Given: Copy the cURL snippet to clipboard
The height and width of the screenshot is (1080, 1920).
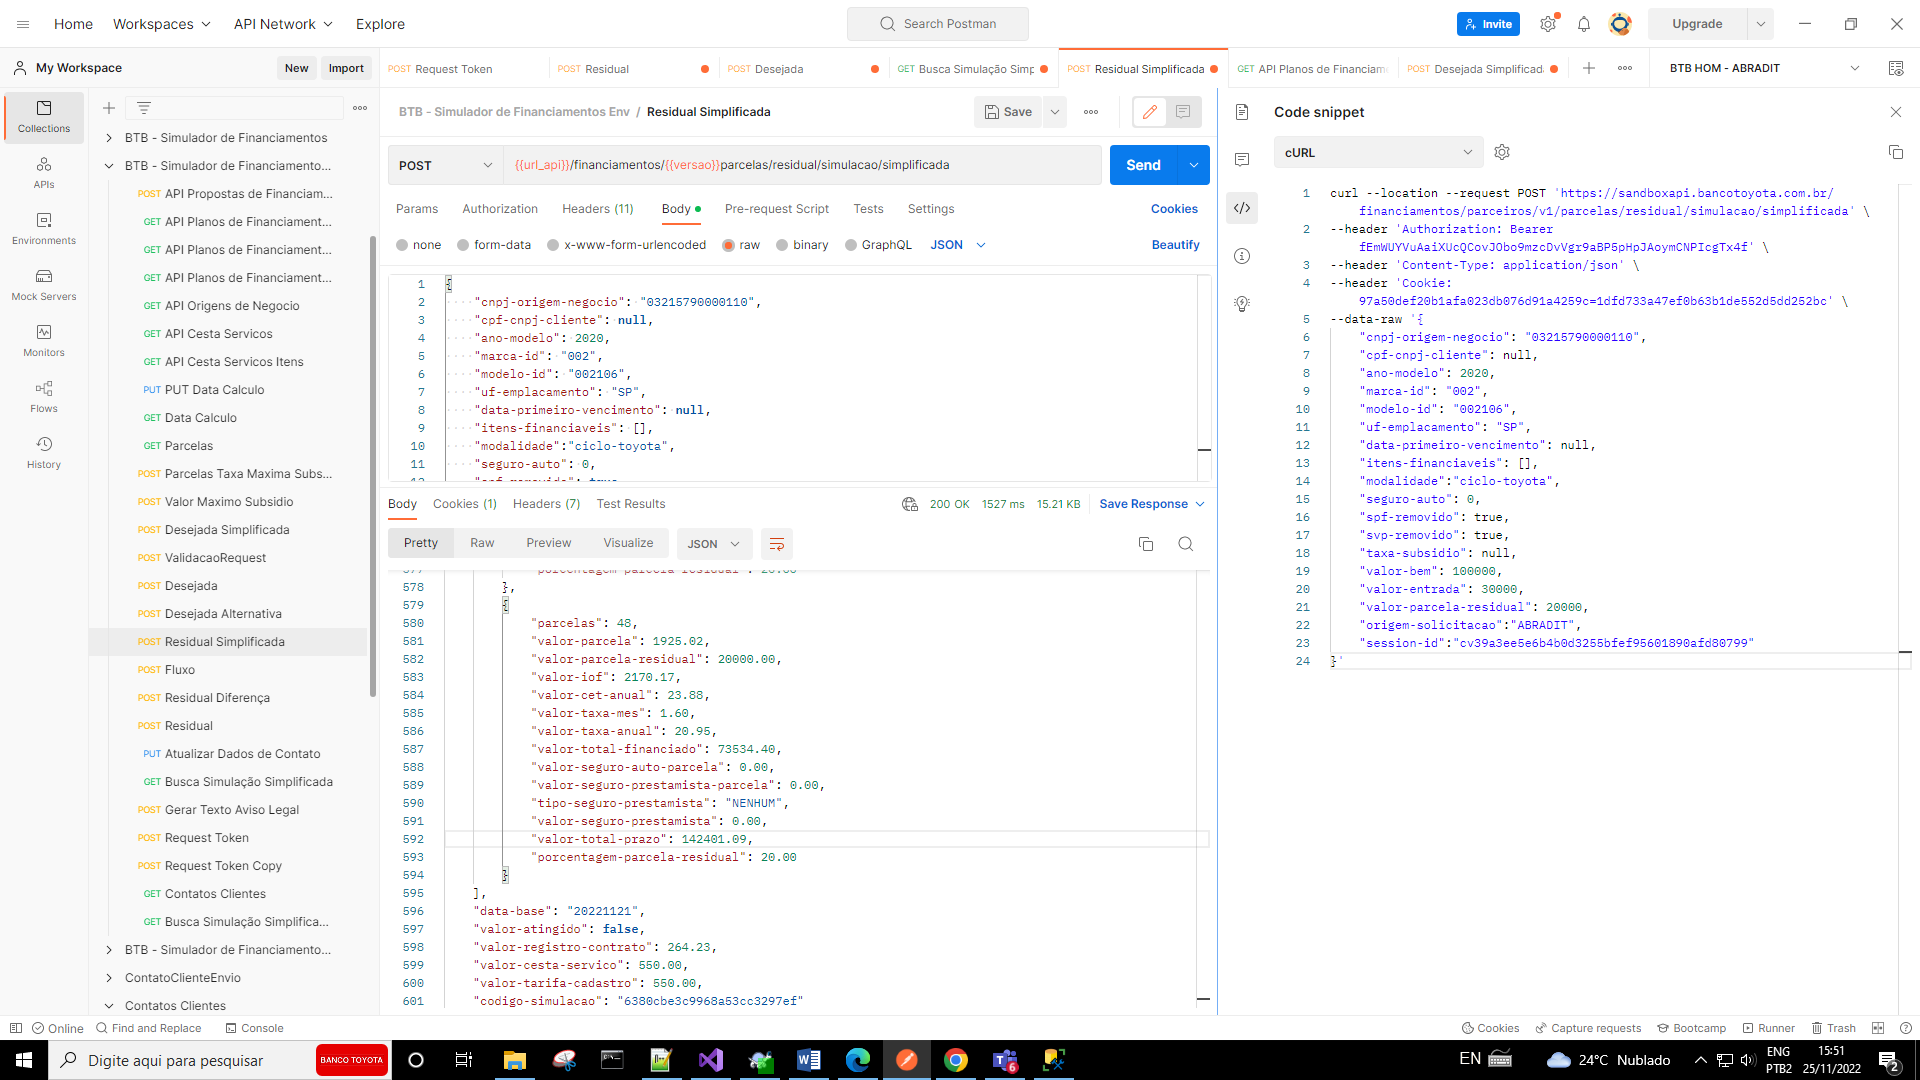Looking at the screenshot, I should [1895, 152].
